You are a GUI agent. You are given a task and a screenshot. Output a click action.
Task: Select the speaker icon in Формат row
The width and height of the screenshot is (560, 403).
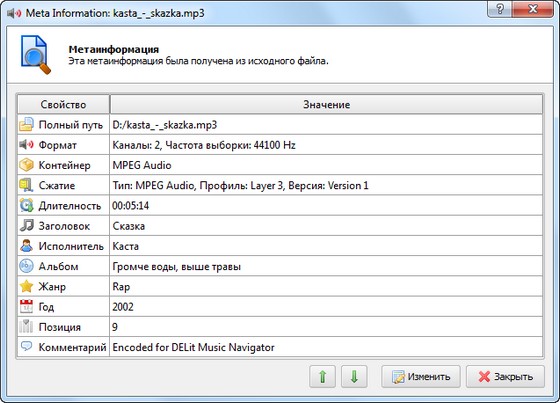pos(26,145)
